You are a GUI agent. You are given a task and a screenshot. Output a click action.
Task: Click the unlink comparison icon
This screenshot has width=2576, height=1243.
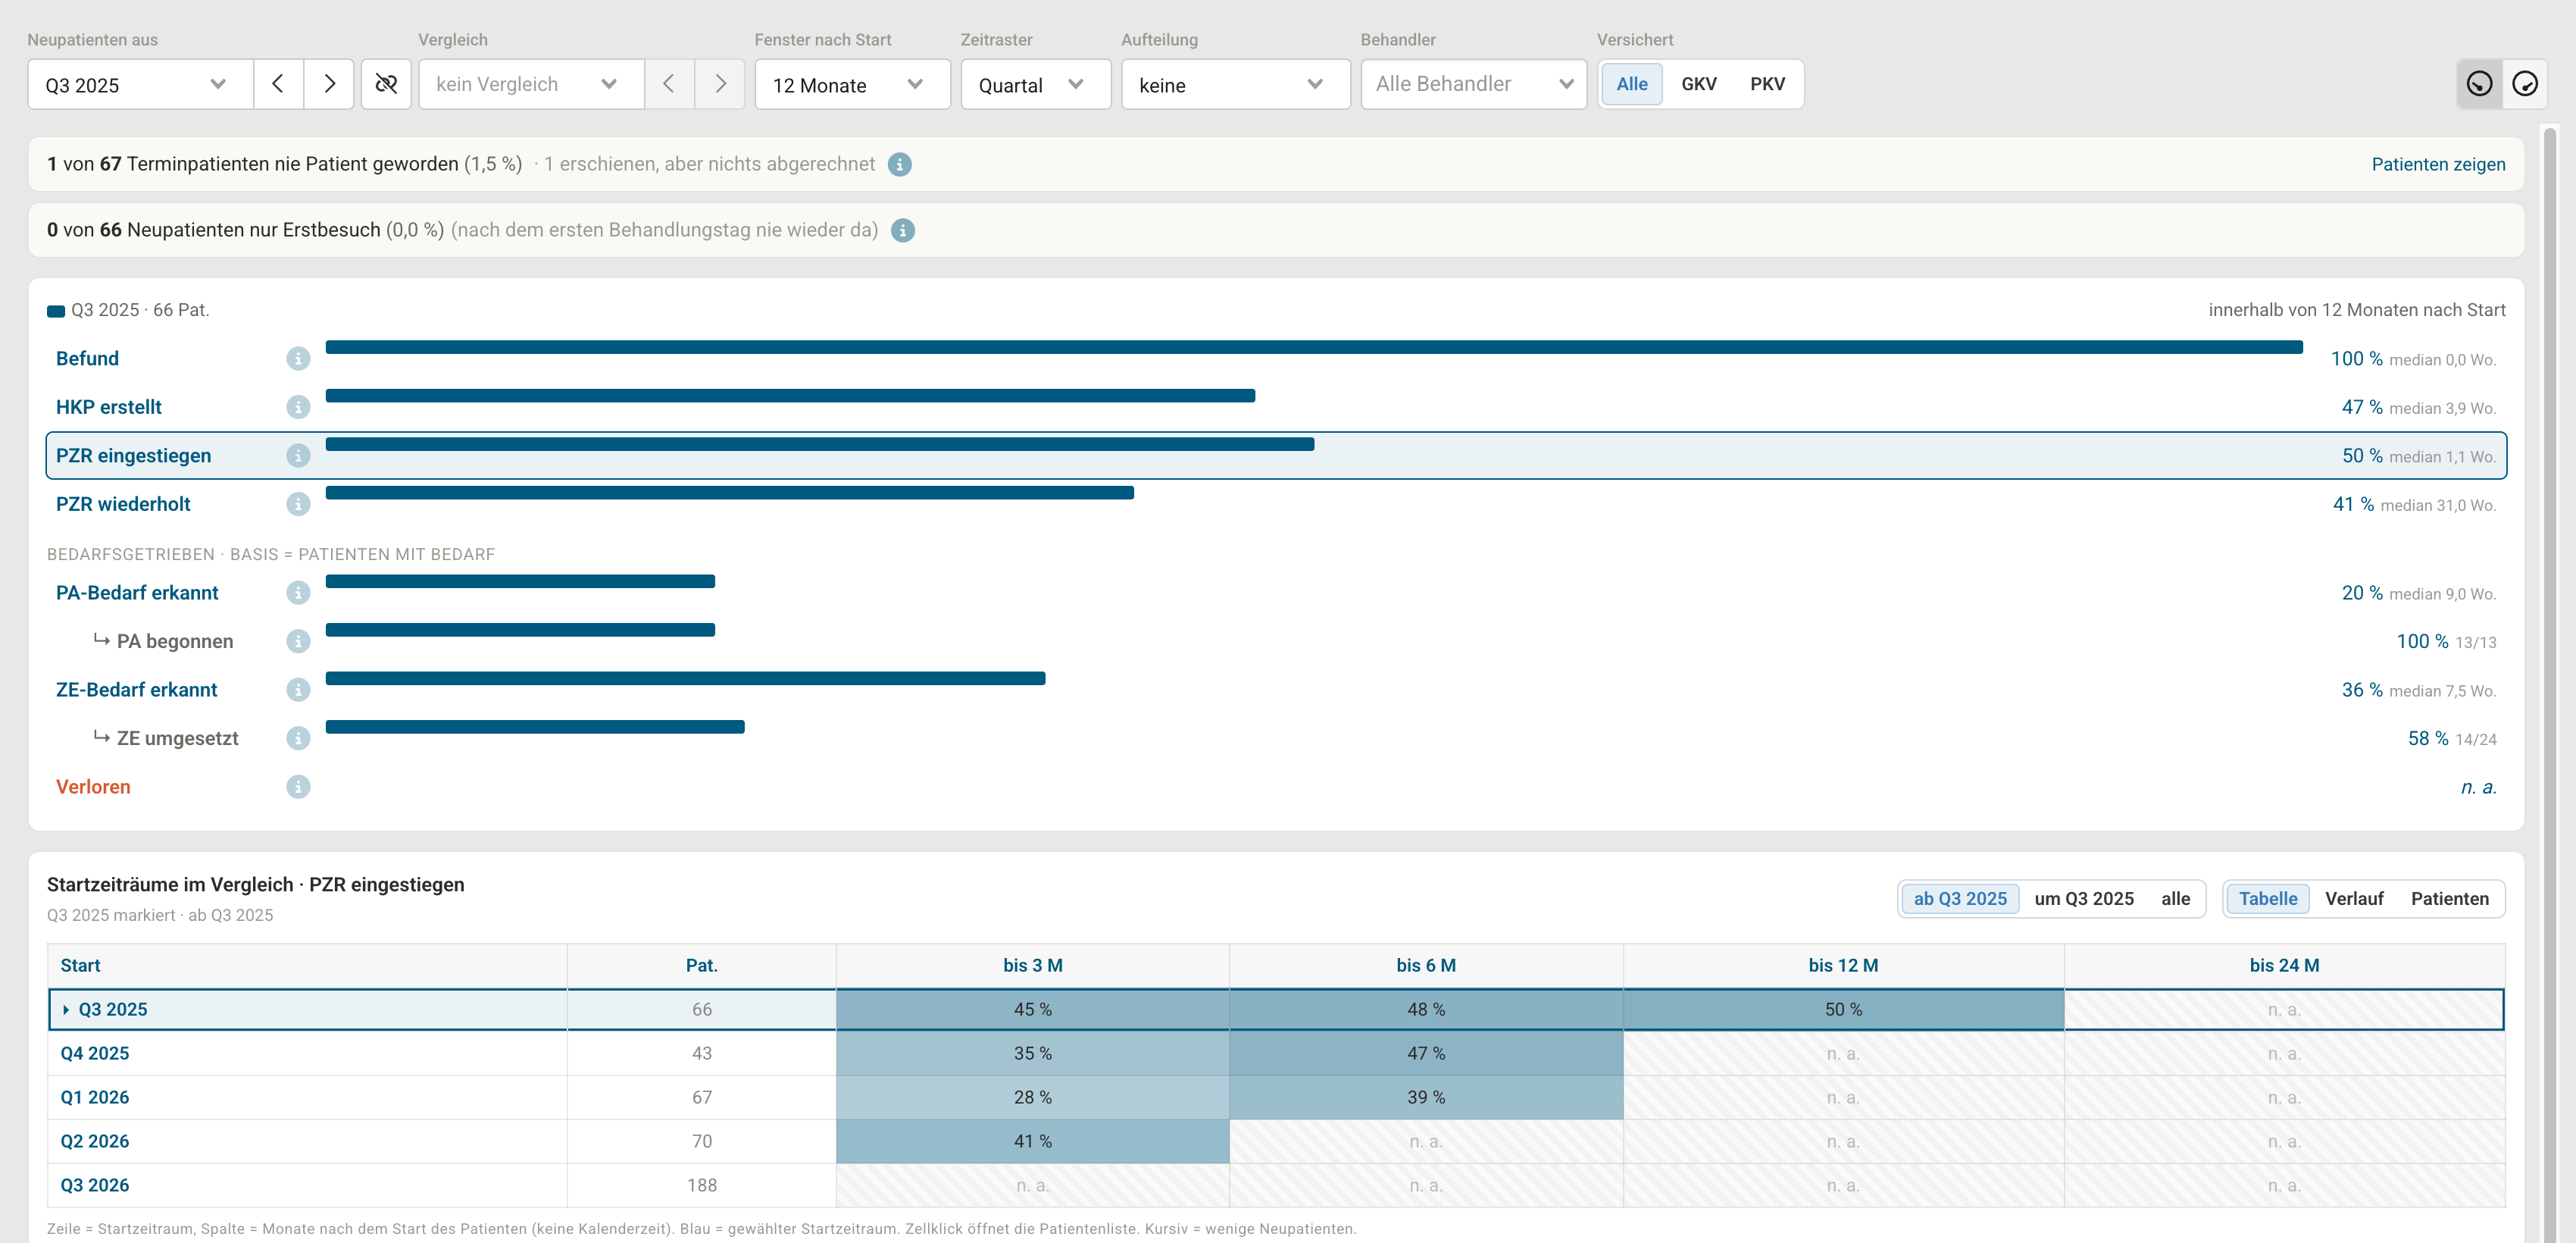386,84
